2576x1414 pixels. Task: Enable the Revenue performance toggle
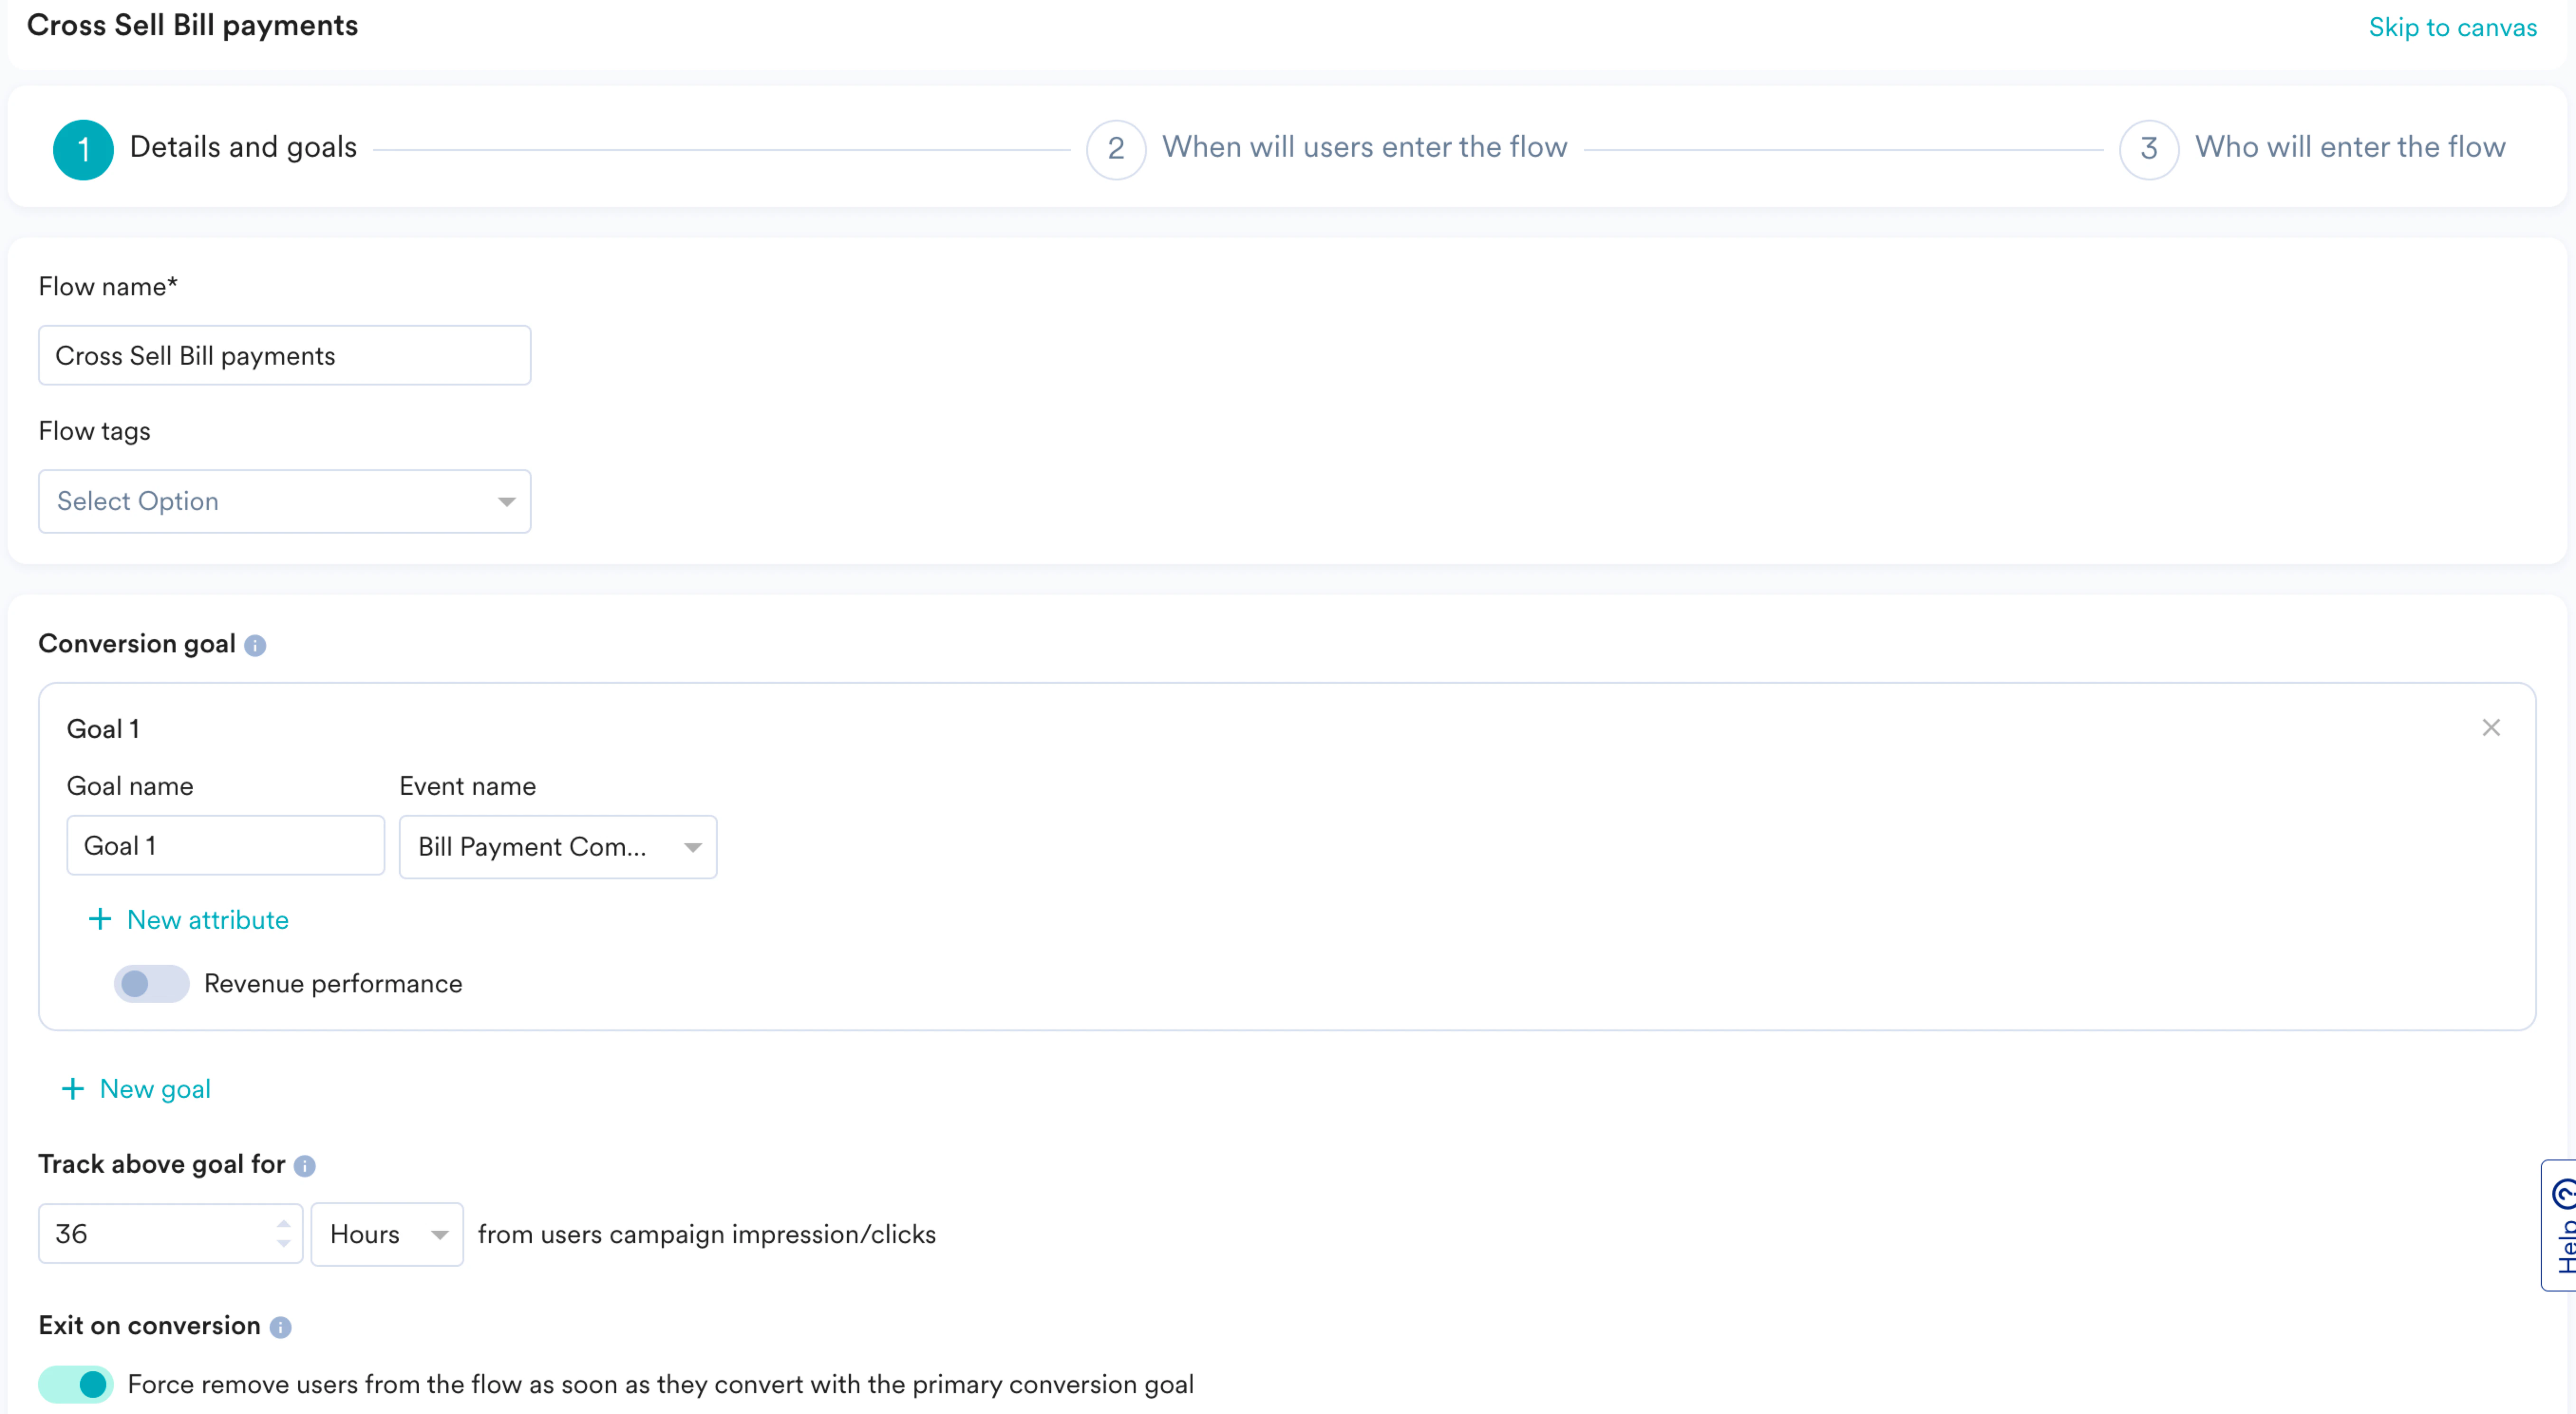tap(151, 983)
